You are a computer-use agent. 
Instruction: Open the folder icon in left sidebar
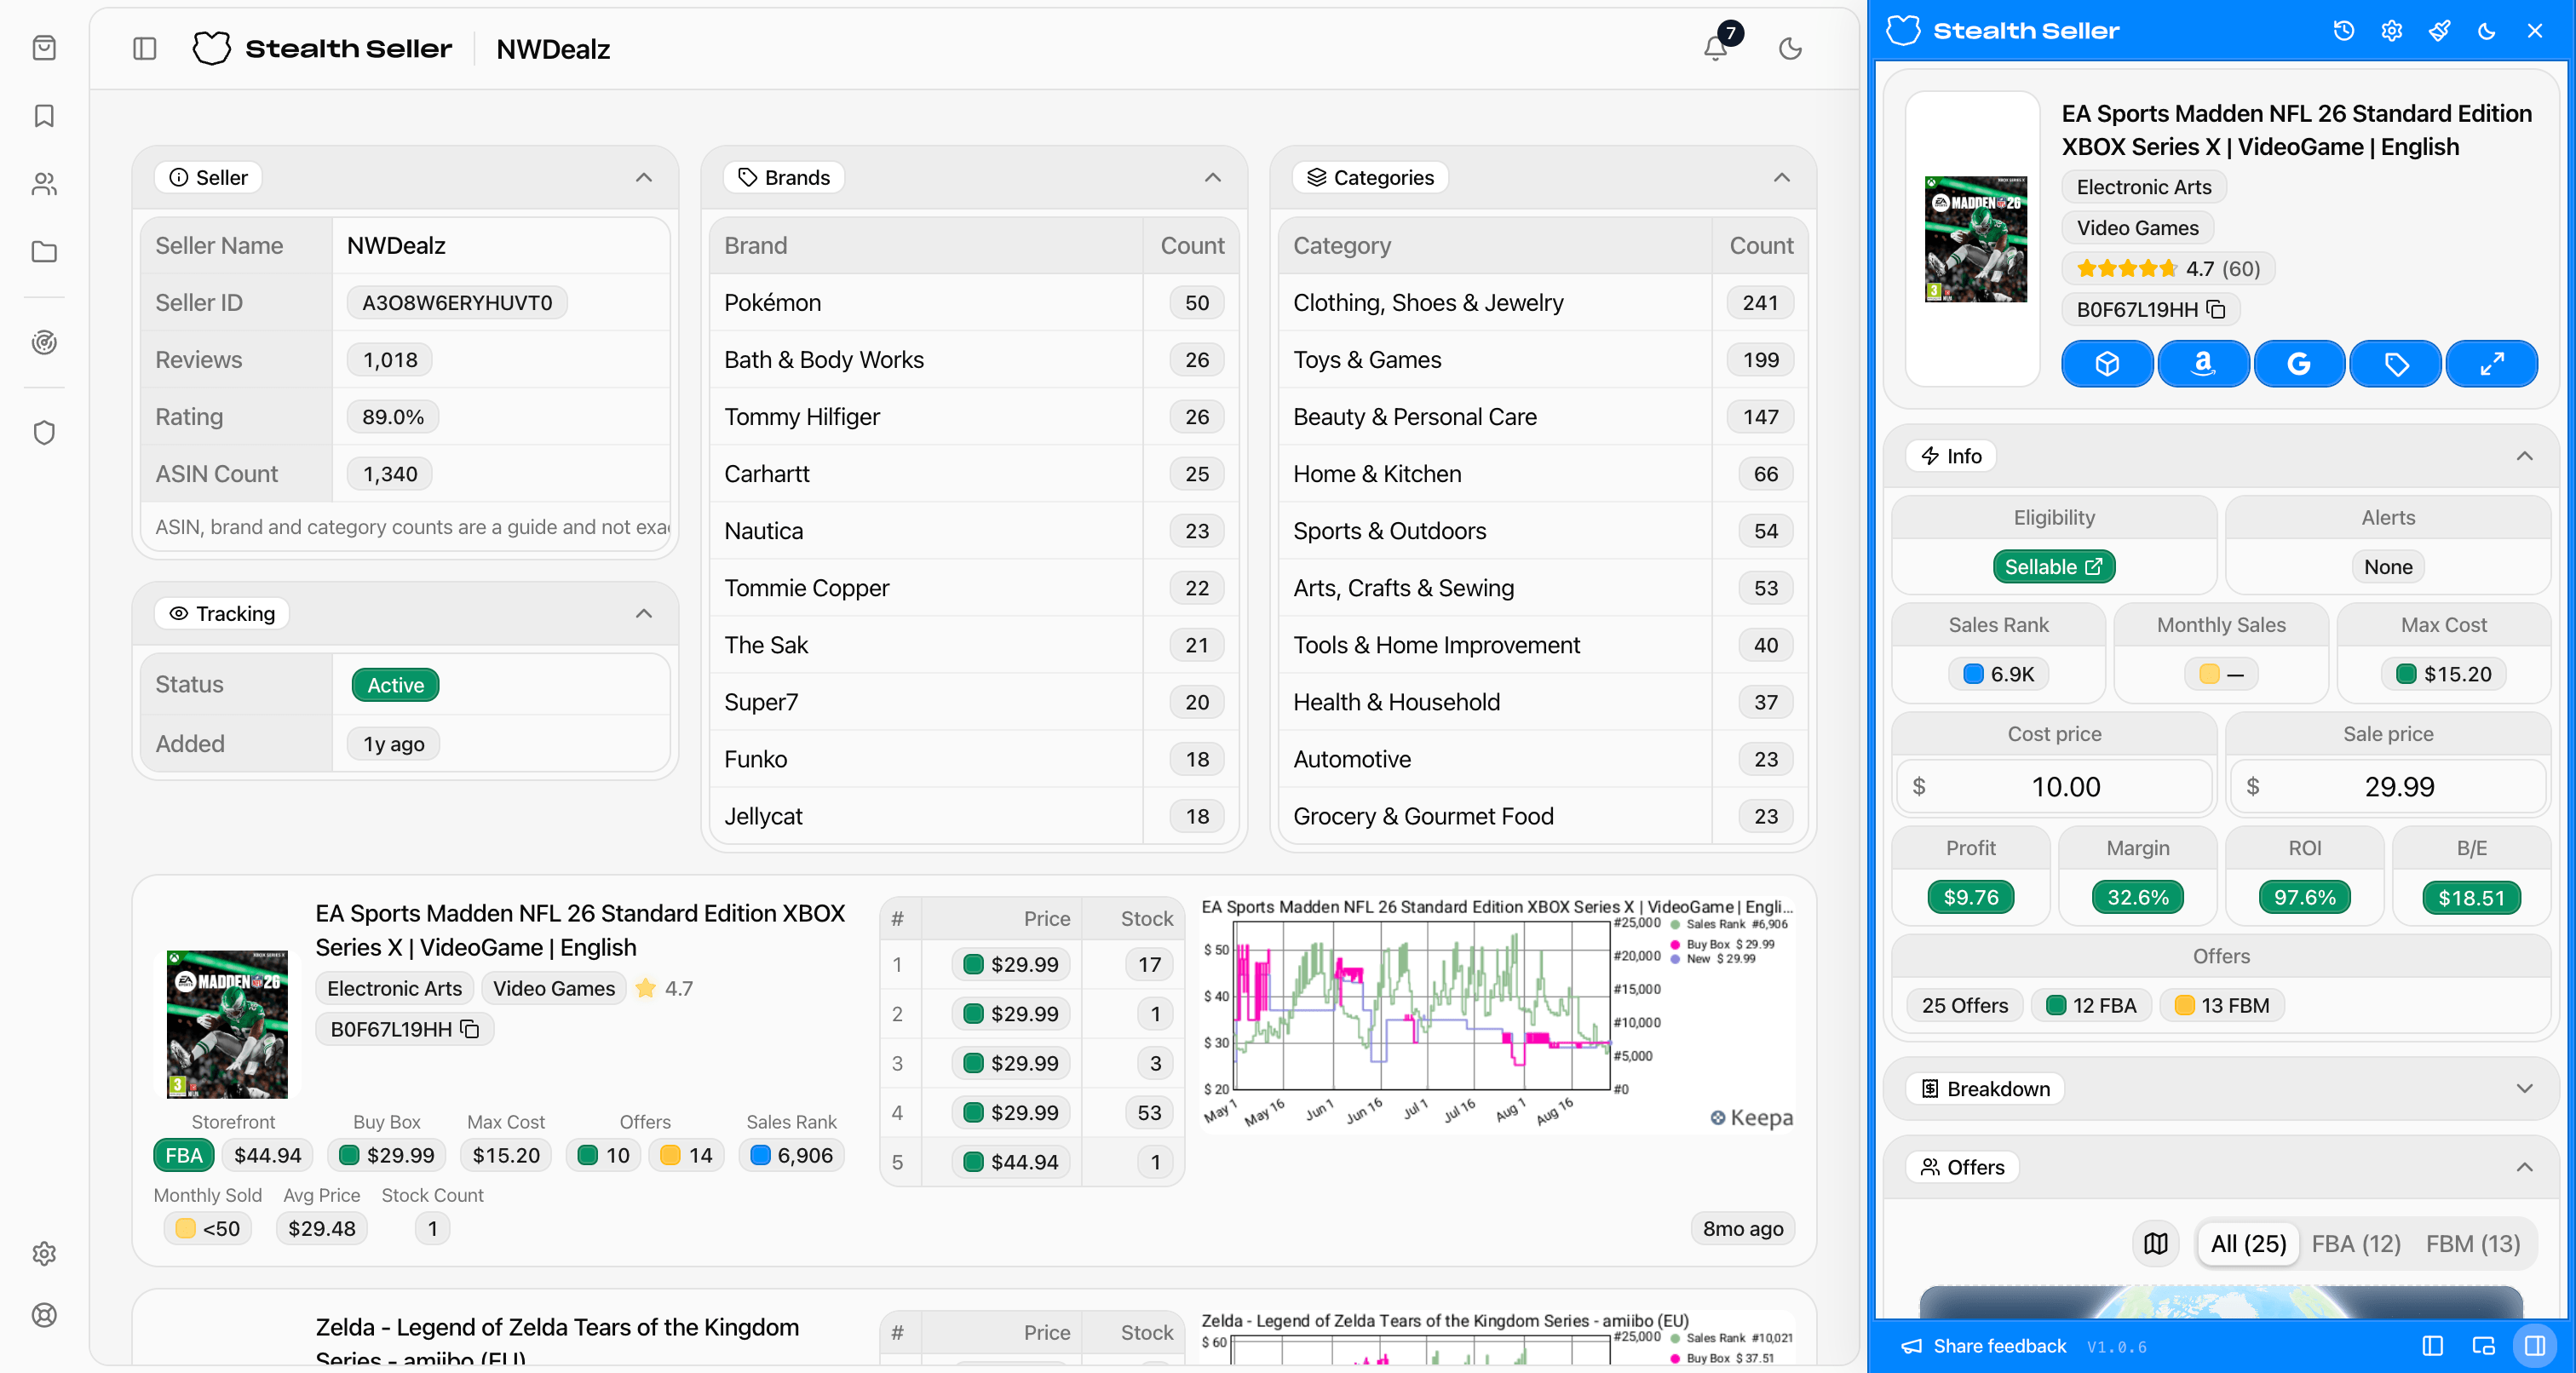[x=44, y=252]
